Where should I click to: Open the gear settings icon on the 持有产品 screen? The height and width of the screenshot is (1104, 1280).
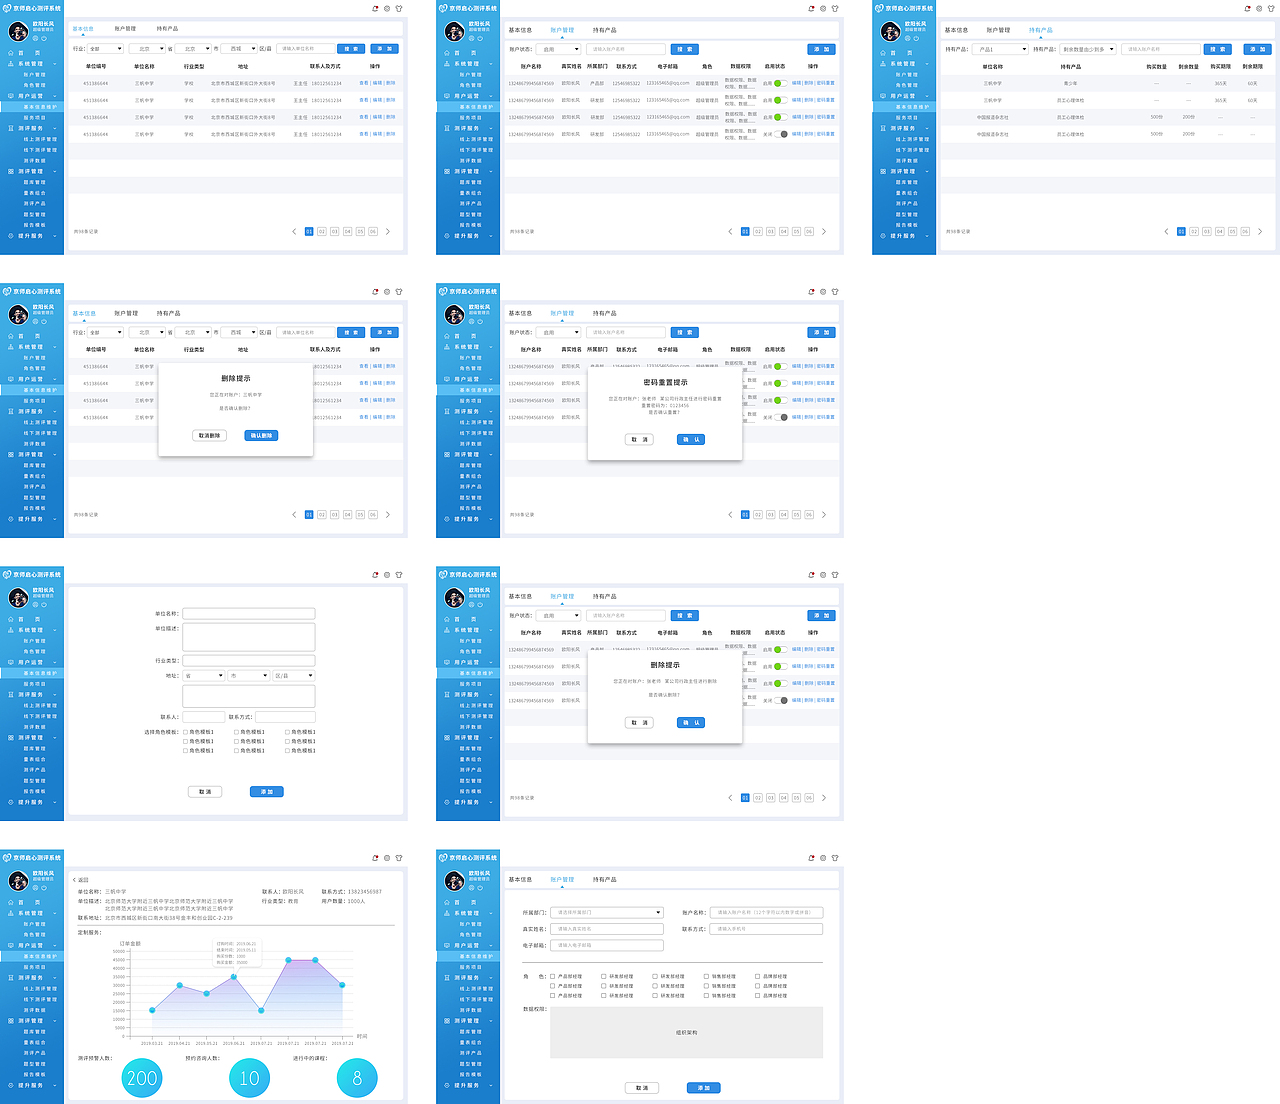(x=1259, y=8)
